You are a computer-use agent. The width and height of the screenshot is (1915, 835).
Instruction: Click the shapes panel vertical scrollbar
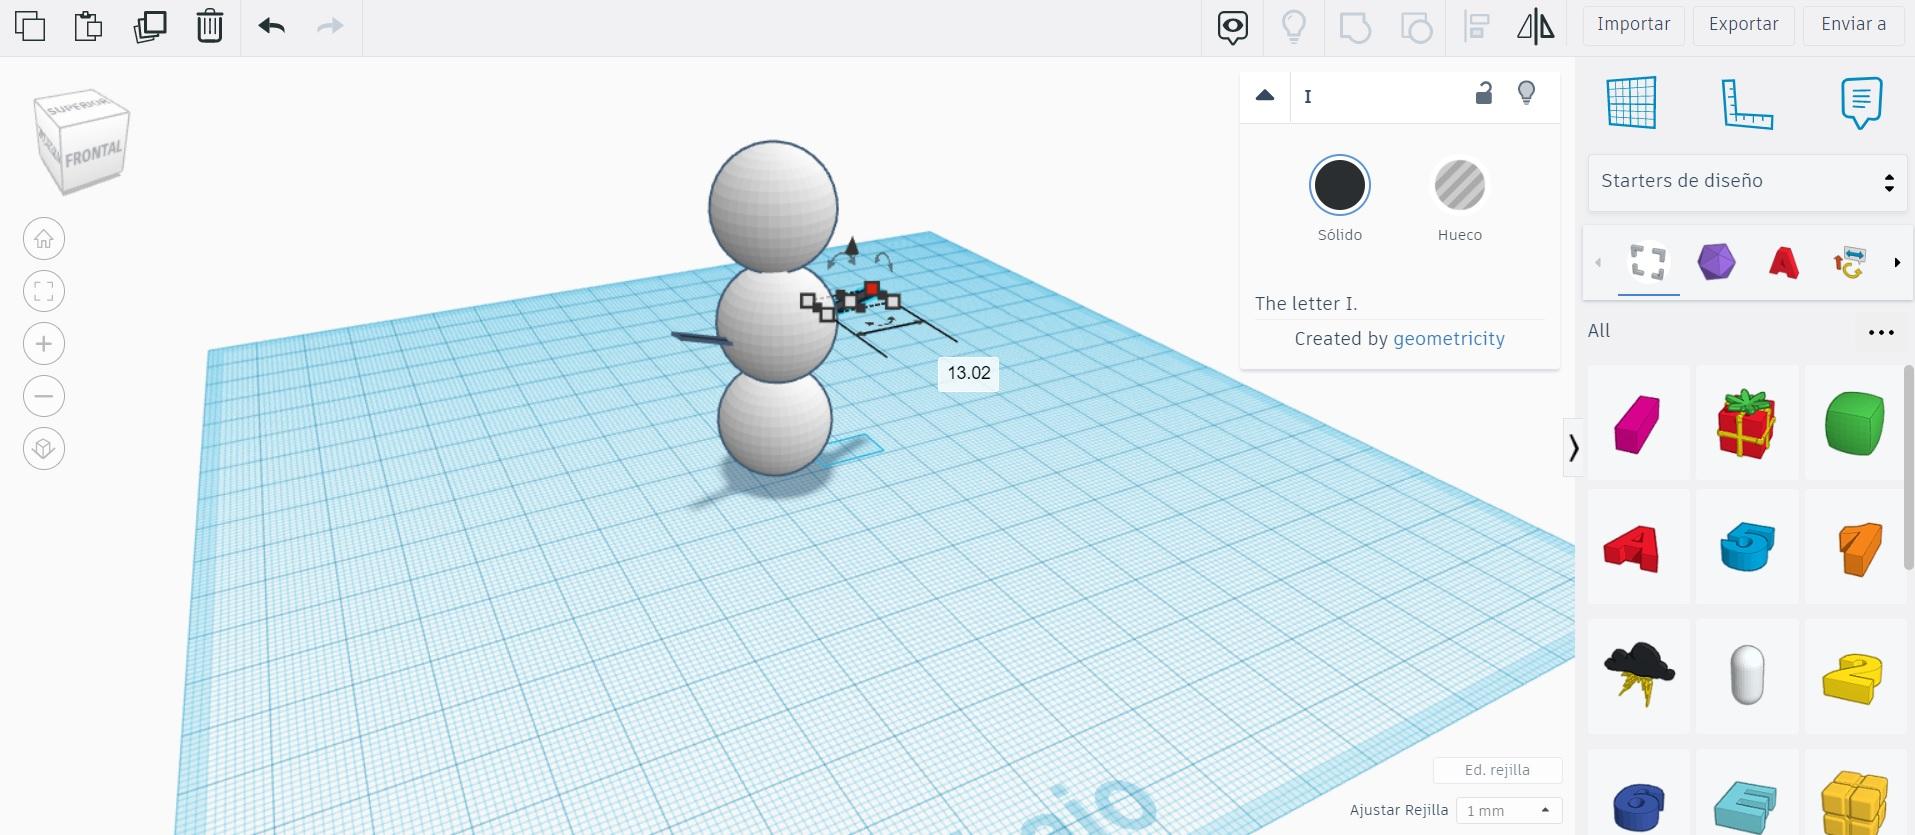[1909, 469]
